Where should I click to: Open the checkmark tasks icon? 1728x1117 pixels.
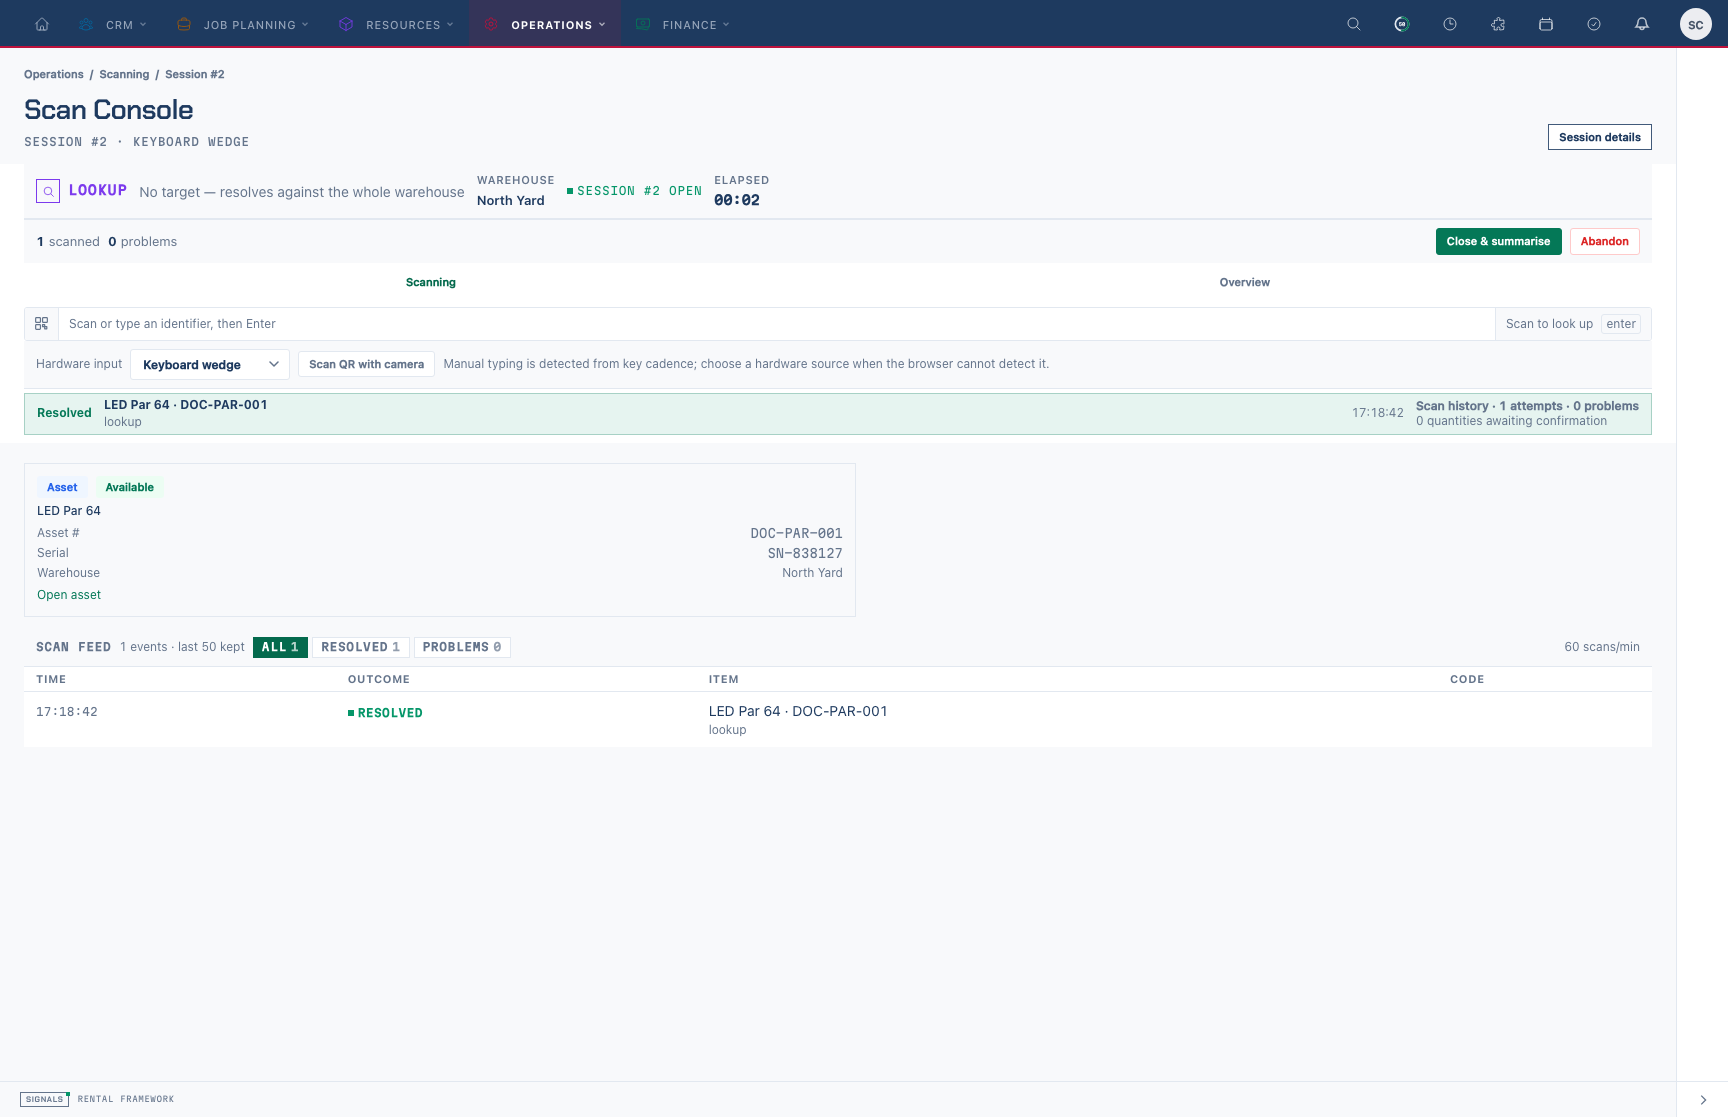pos(1594,24)
